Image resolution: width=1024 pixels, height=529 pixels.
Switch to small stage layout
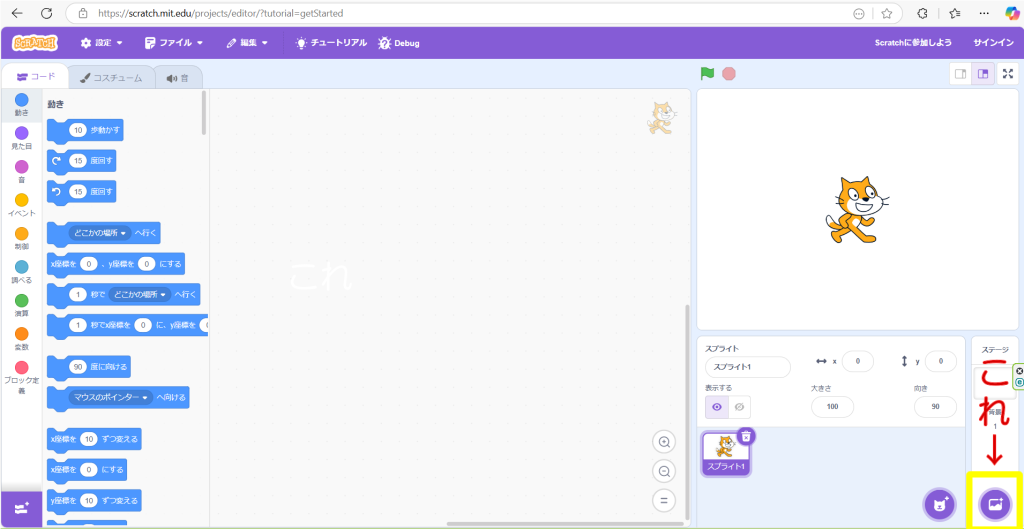click(960, 73)
